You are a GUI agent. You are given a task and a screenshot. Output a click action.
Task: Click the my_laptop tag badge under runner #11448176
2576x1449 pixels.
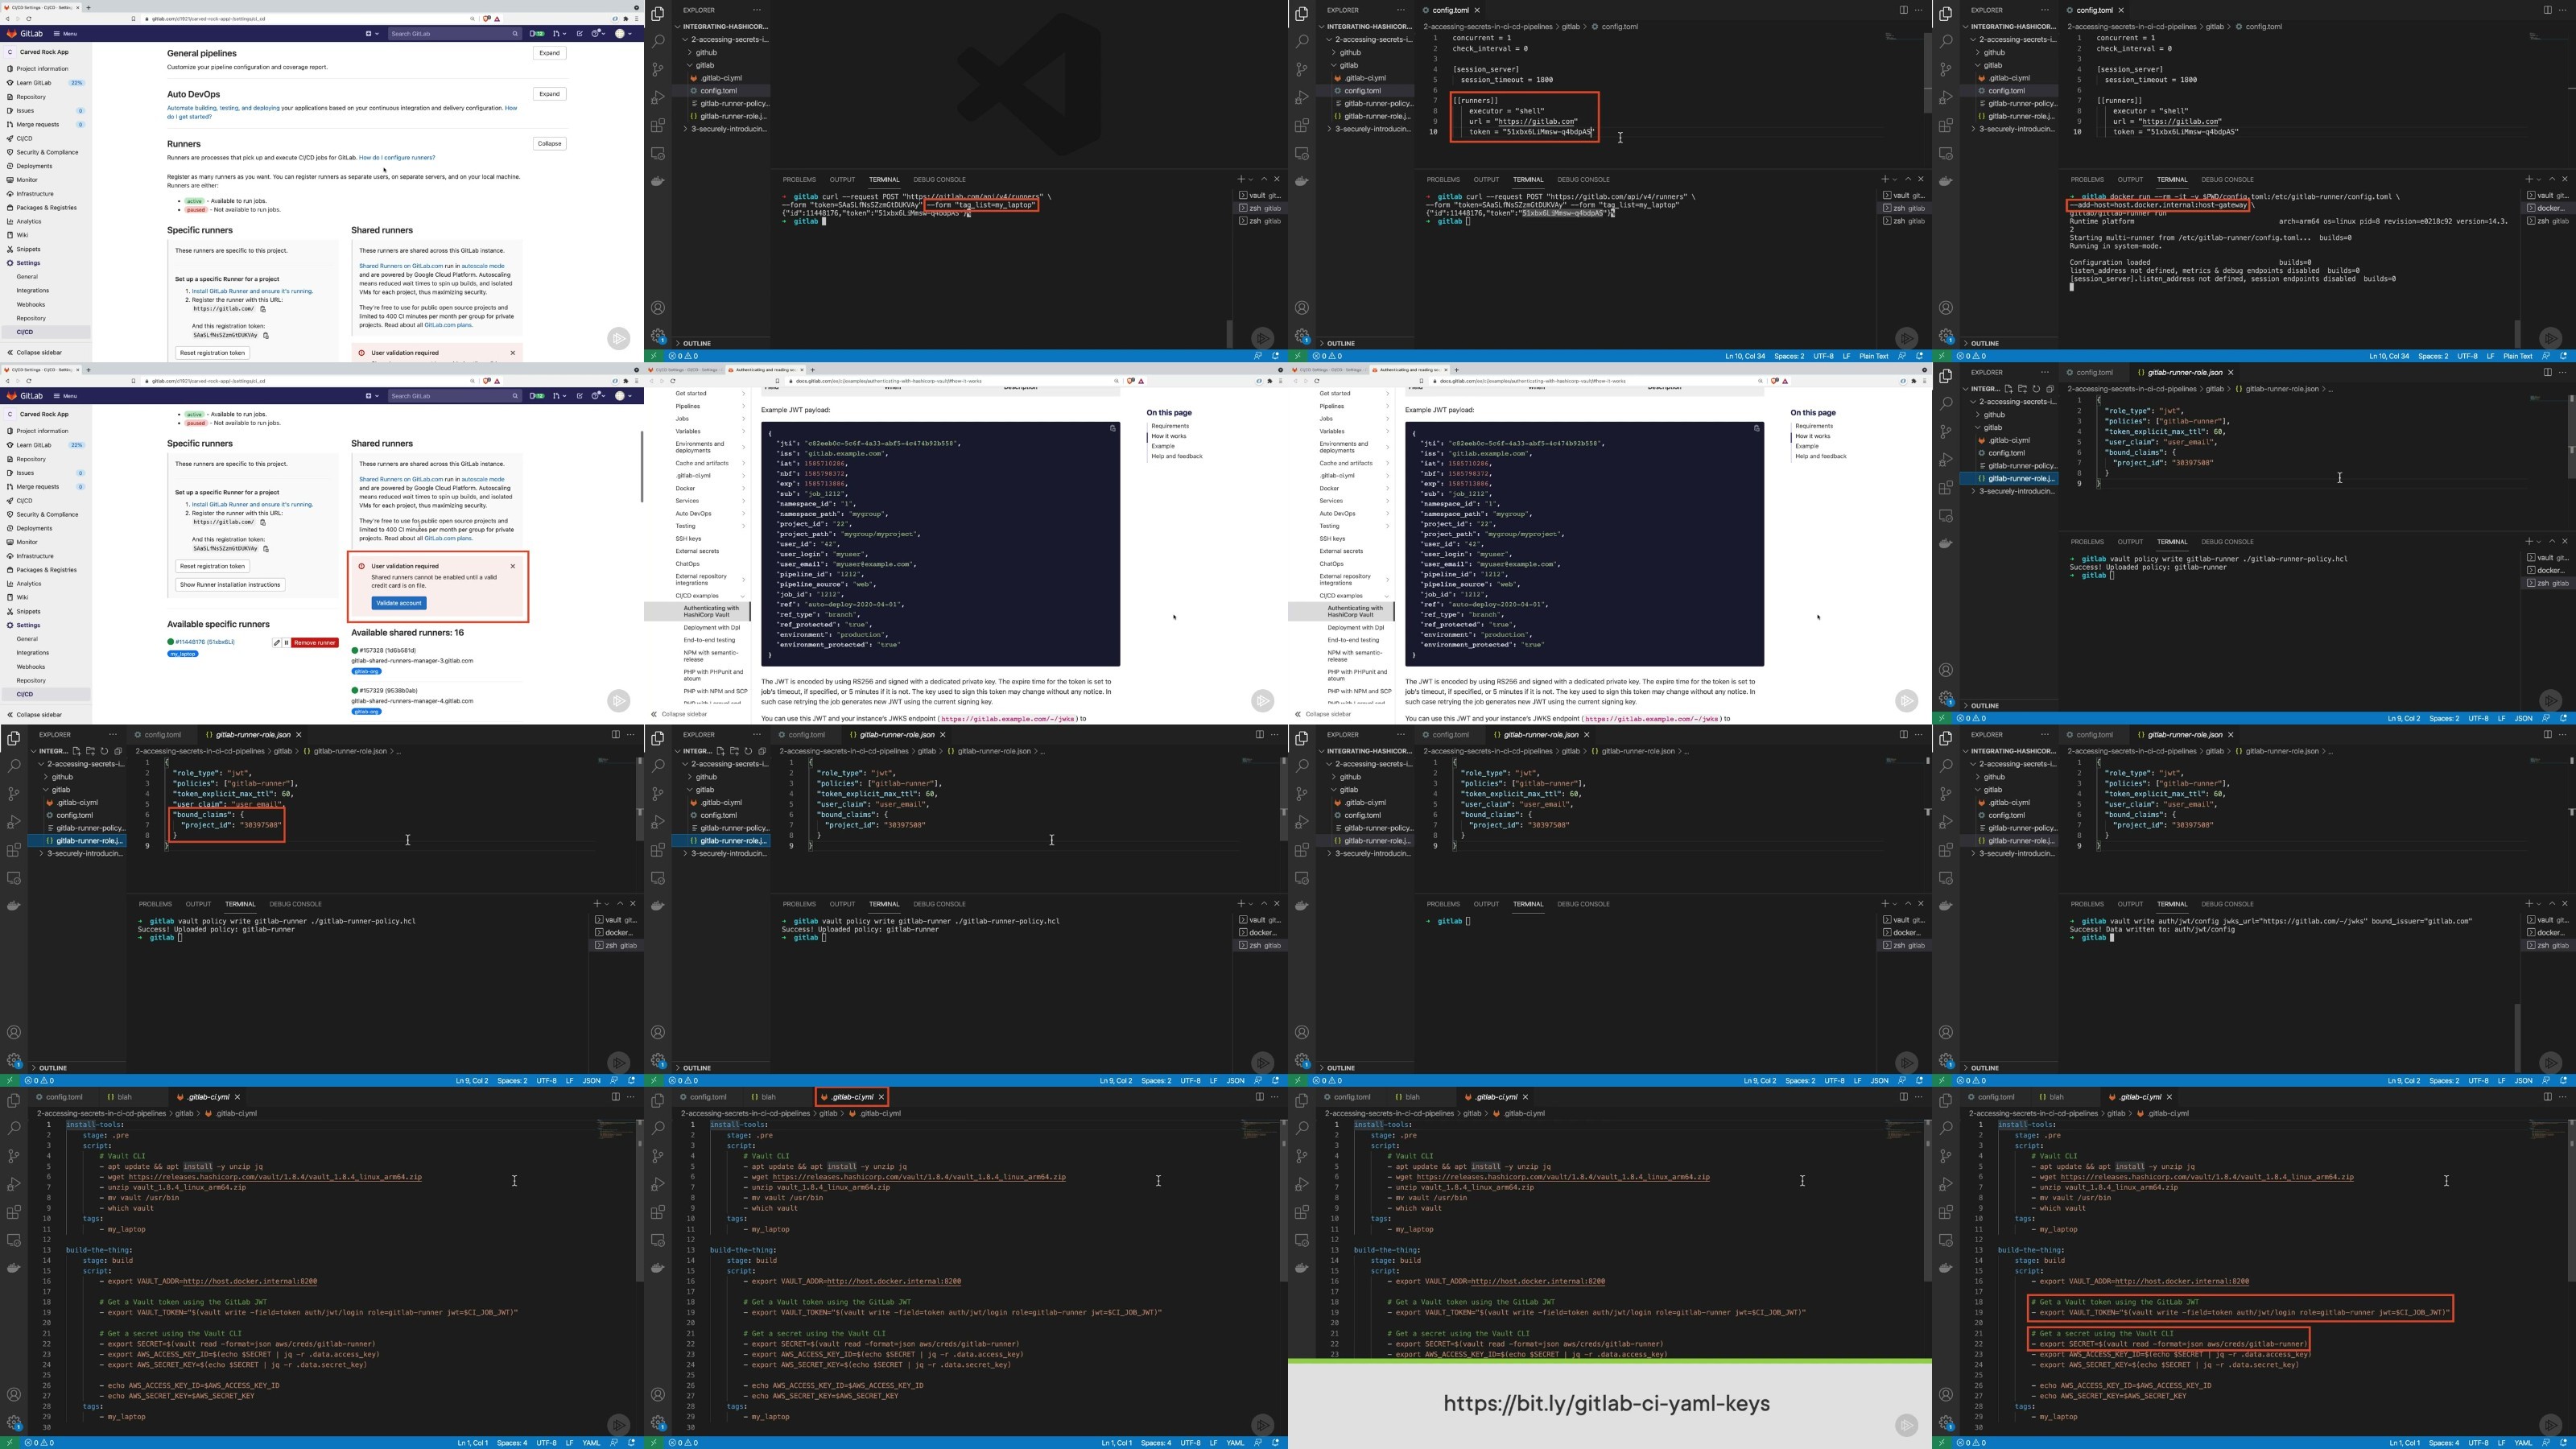(182, 654)
